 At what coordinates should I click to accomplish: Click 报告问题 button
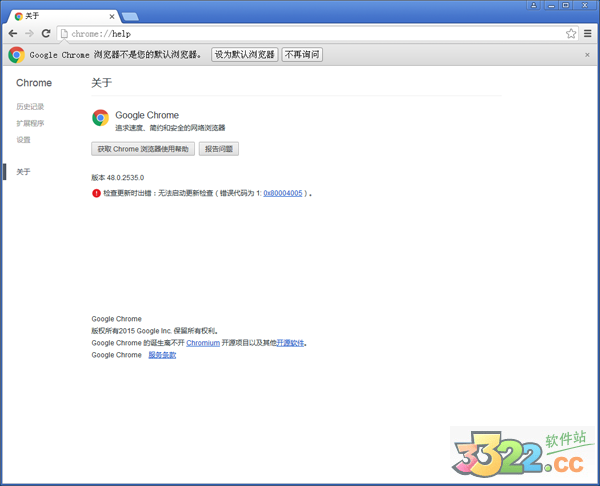219,149
